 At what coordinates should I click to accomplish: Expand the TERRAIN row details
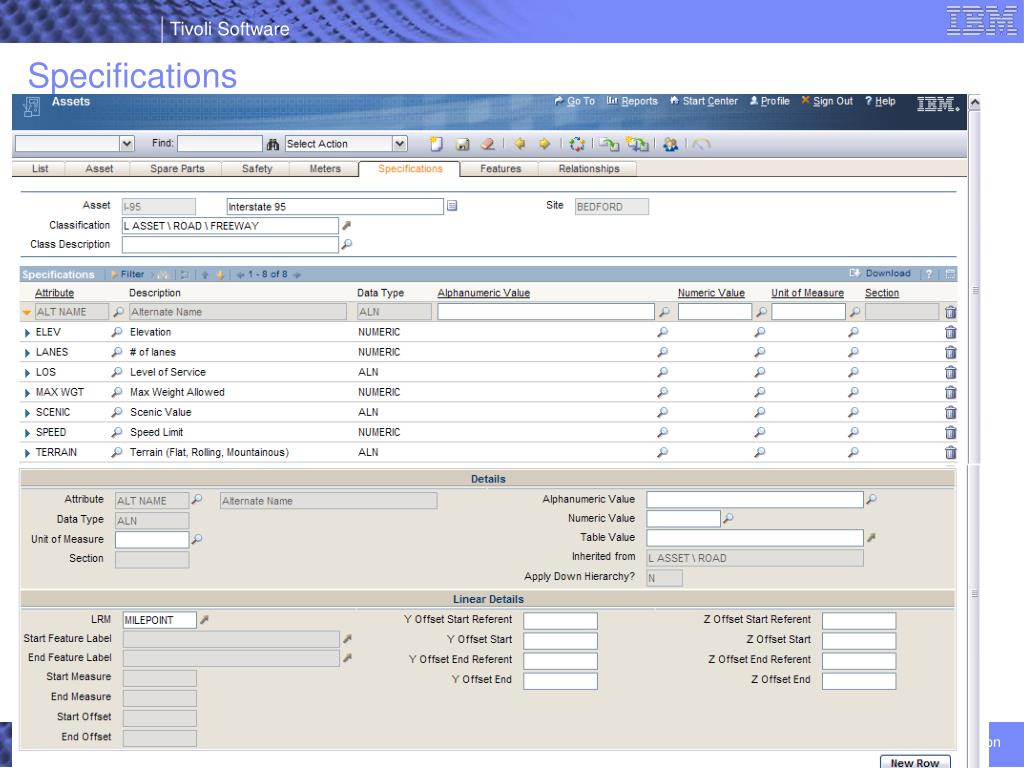click(27, 453)
